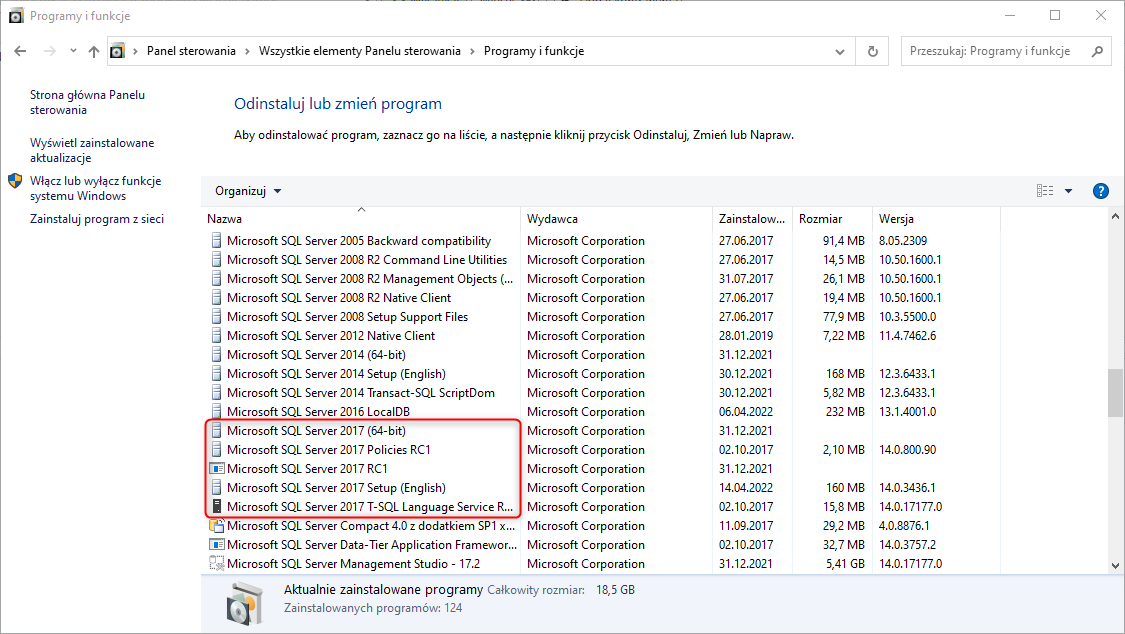
Task: Click icon of SQL Server 2005 Backward compatibility
Action: (x=217, y=240)
